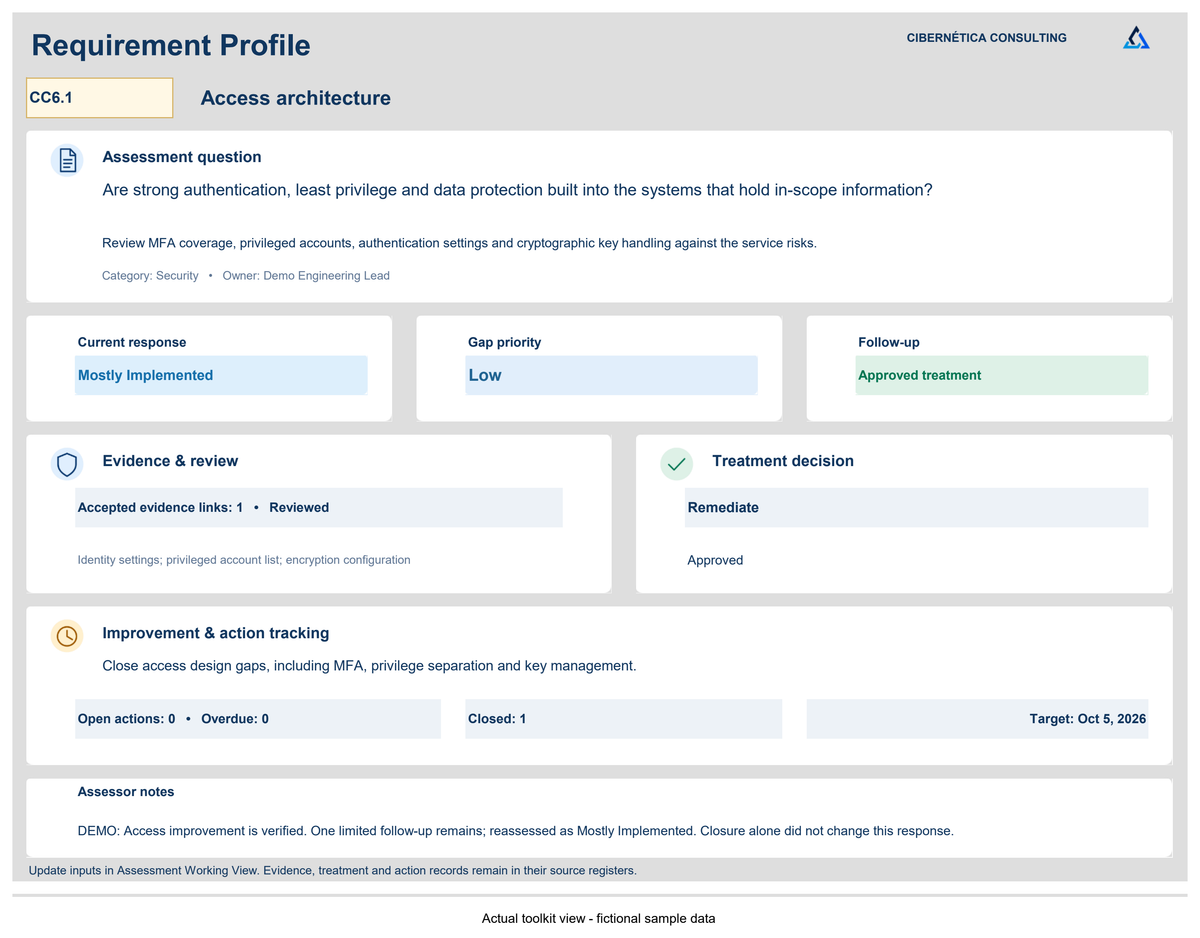The width and height of the screenshot is (1200, 938).
Task: Click the Close access design gaps text
Action: pyautogui.click(x=369, y=665)
